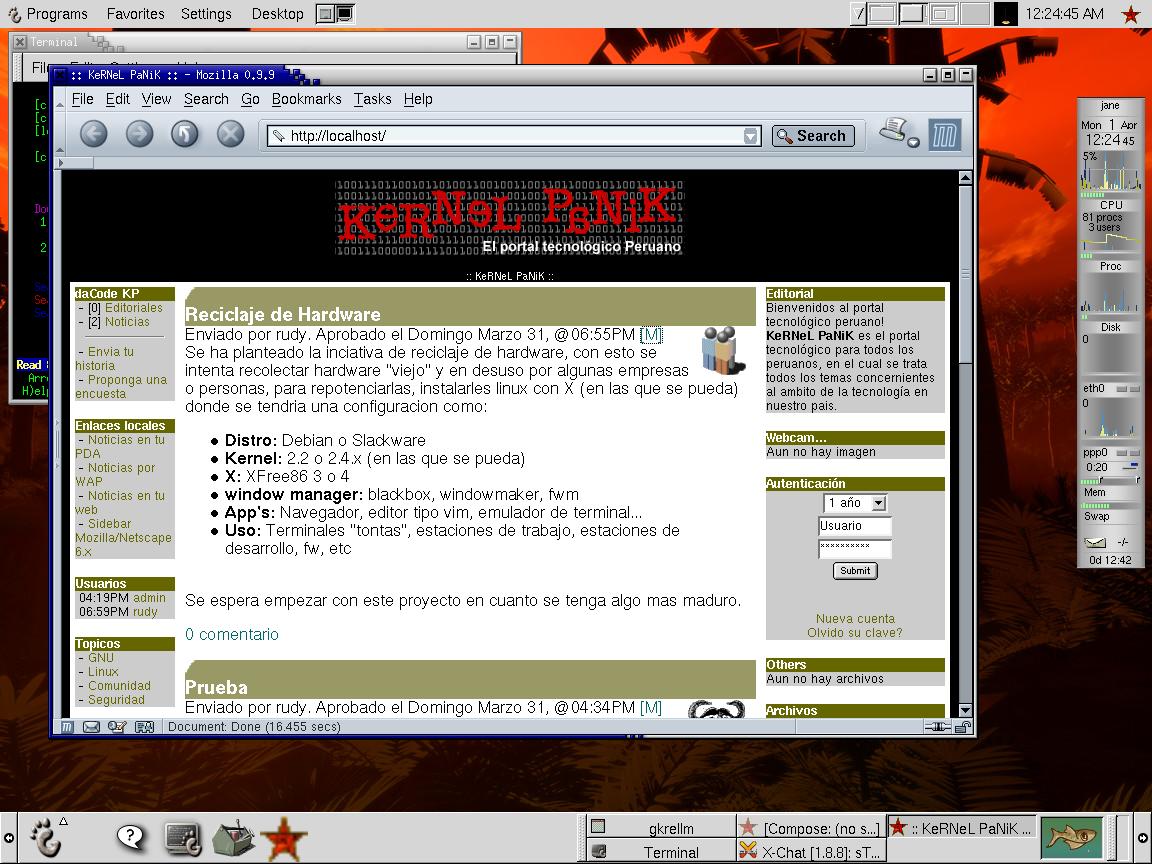This screenshot has height=864, width=1152.
Task: Open the URL history dropdown arrow
Action: click(750, 136)
